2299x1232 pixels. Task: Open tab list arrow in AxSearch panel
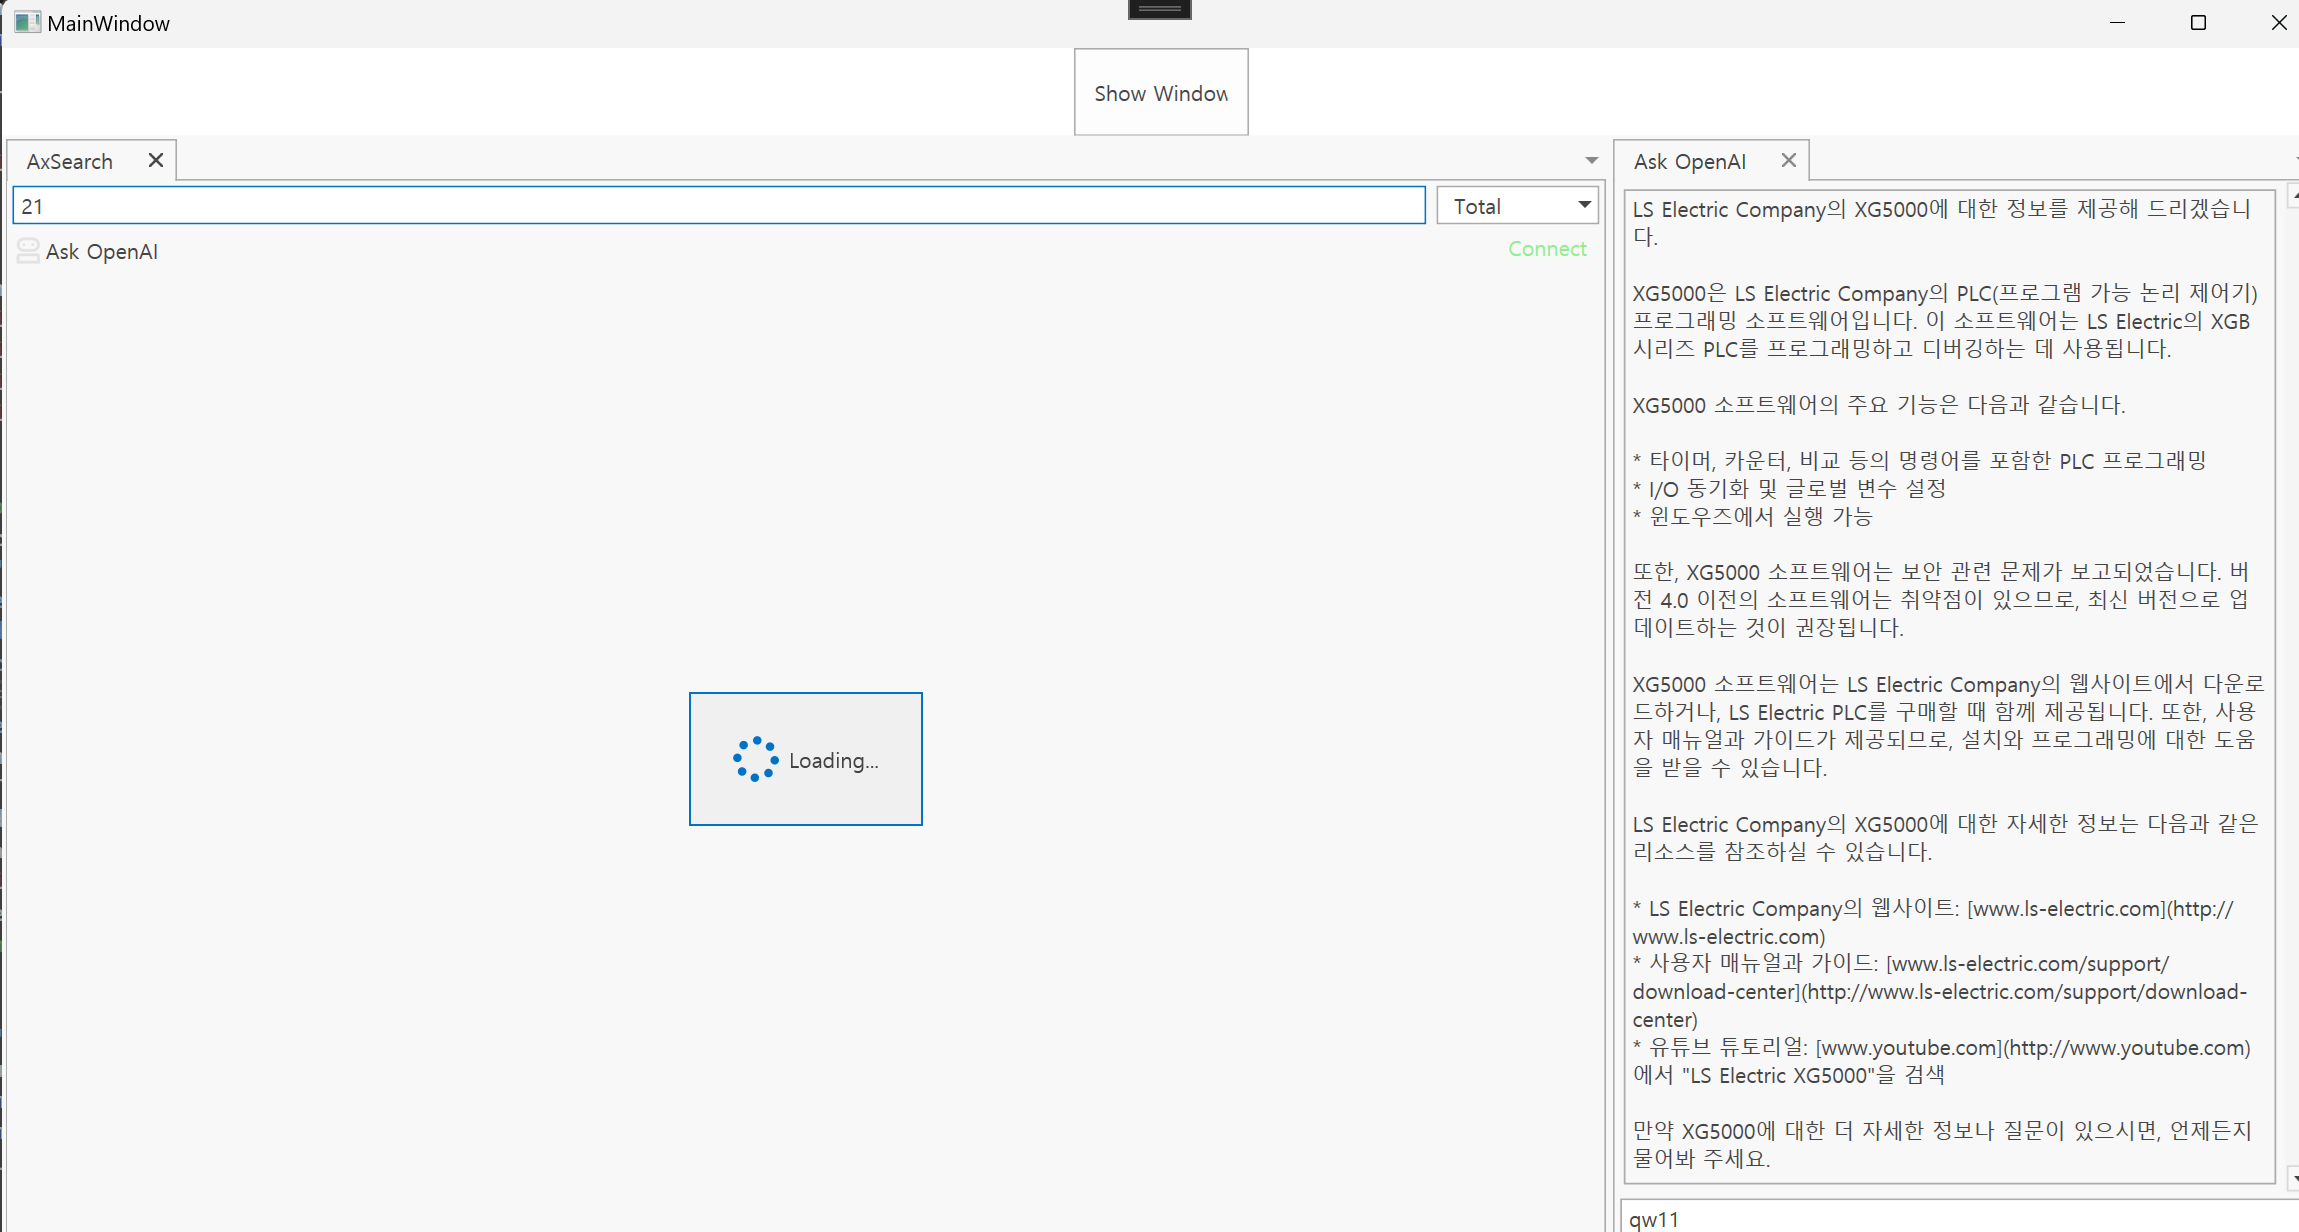tap(1591, 160)
